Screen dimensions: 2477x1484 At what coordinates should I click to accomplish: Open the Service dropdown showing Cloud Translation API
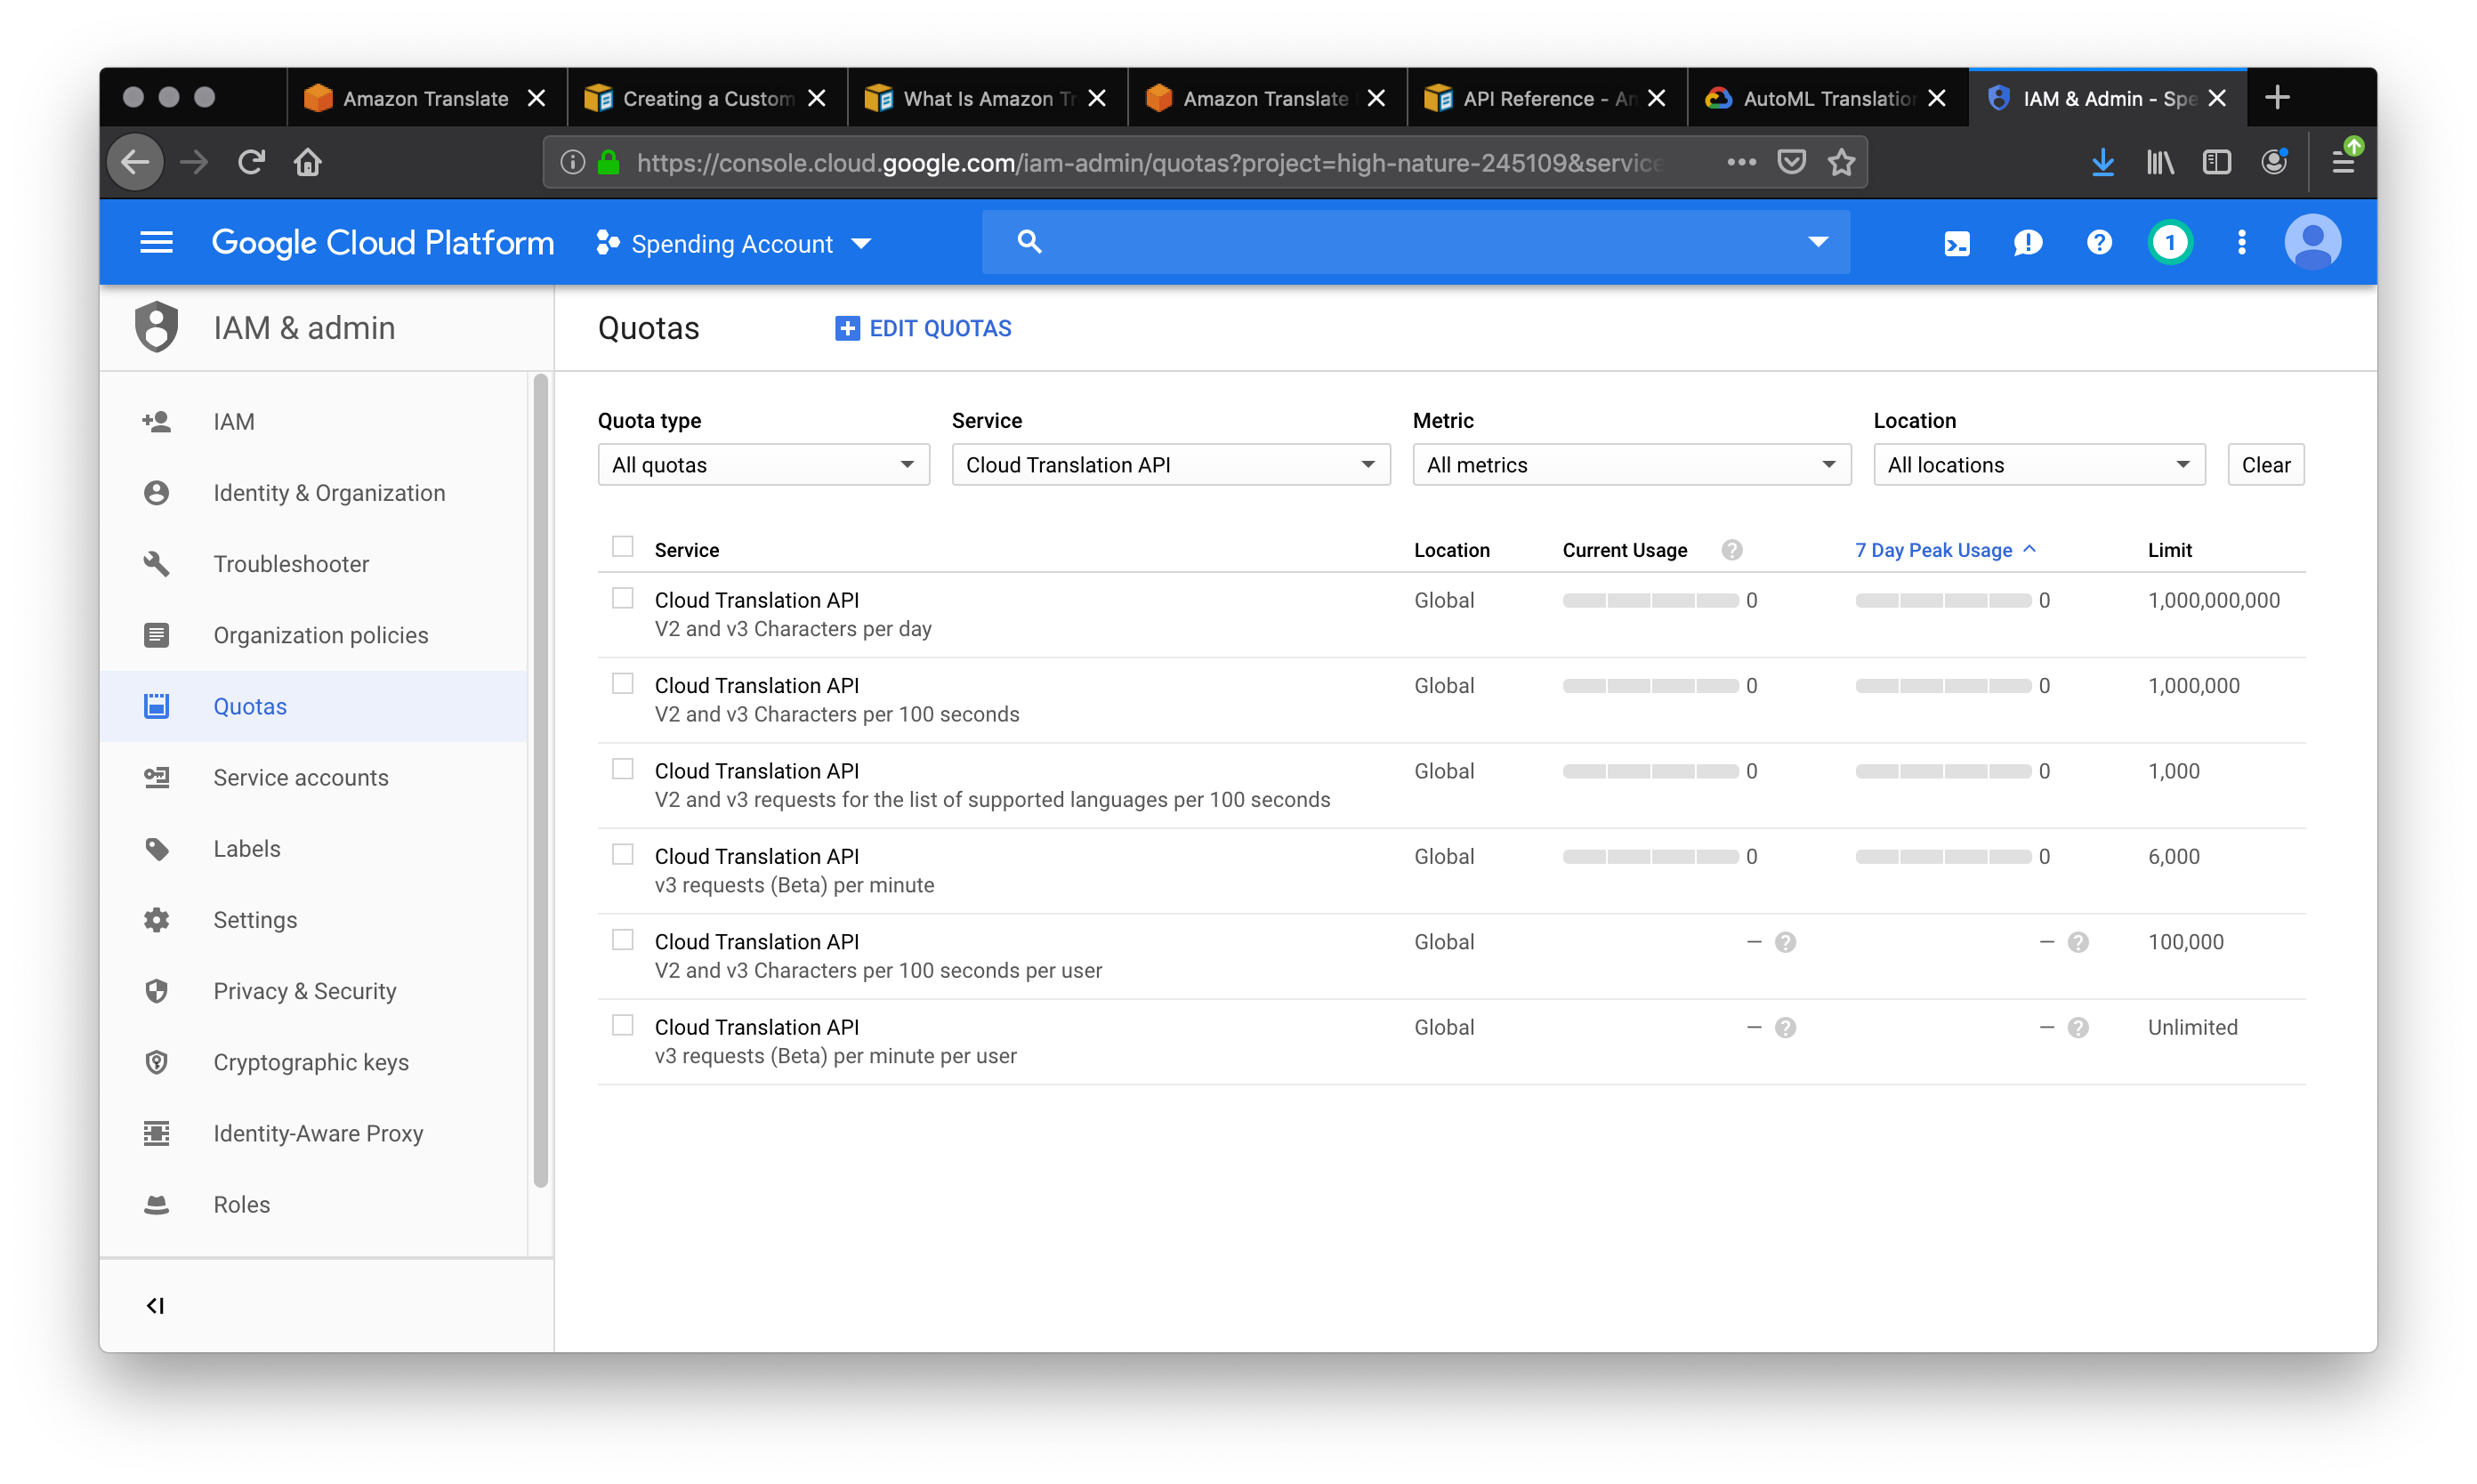point(1170,465)
